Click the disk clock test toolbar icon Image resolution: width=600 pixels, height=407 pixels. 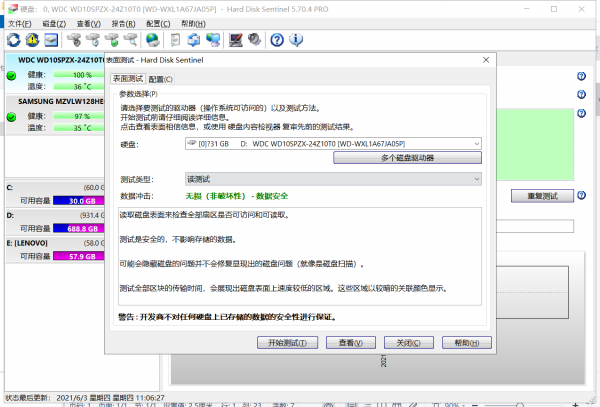click(x=93, y=40)
